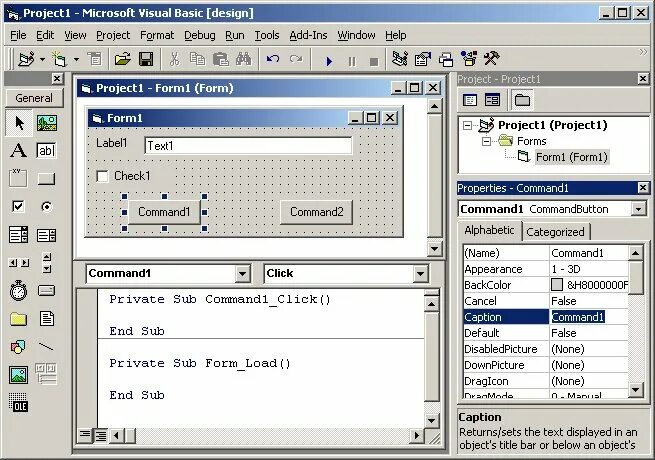The width and height of the screenshot is (655, 460).
Task: Open the Command1 object dropdown in code window
Action: coord(242,274)
